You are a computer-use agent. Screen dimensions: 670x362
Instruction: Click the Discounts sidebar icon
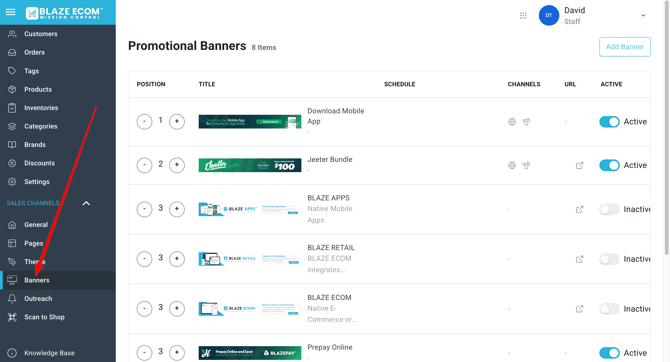[12, 163]
